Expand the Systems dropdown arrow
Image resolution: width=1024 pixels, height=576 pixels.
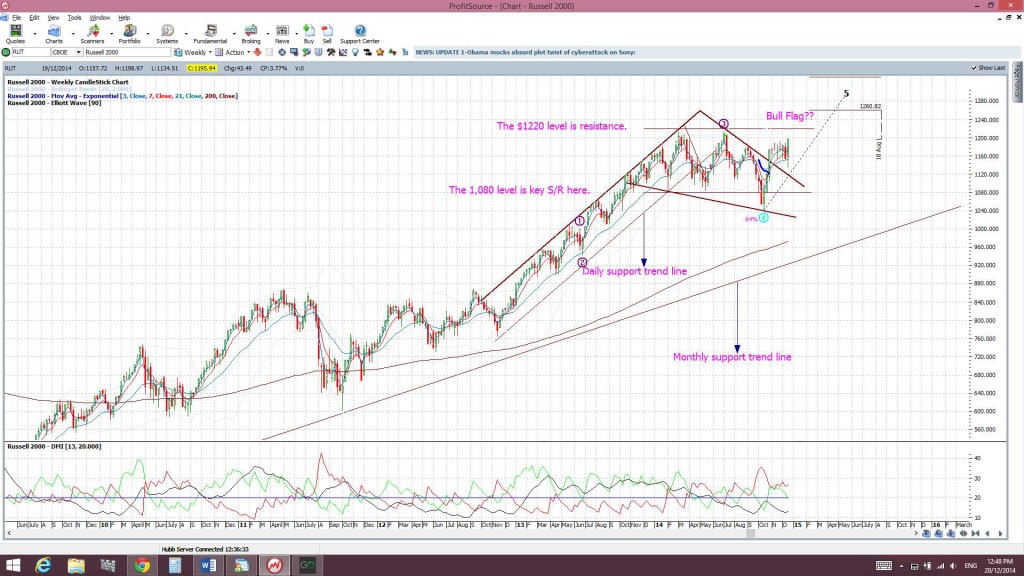(x=186, y=33)
